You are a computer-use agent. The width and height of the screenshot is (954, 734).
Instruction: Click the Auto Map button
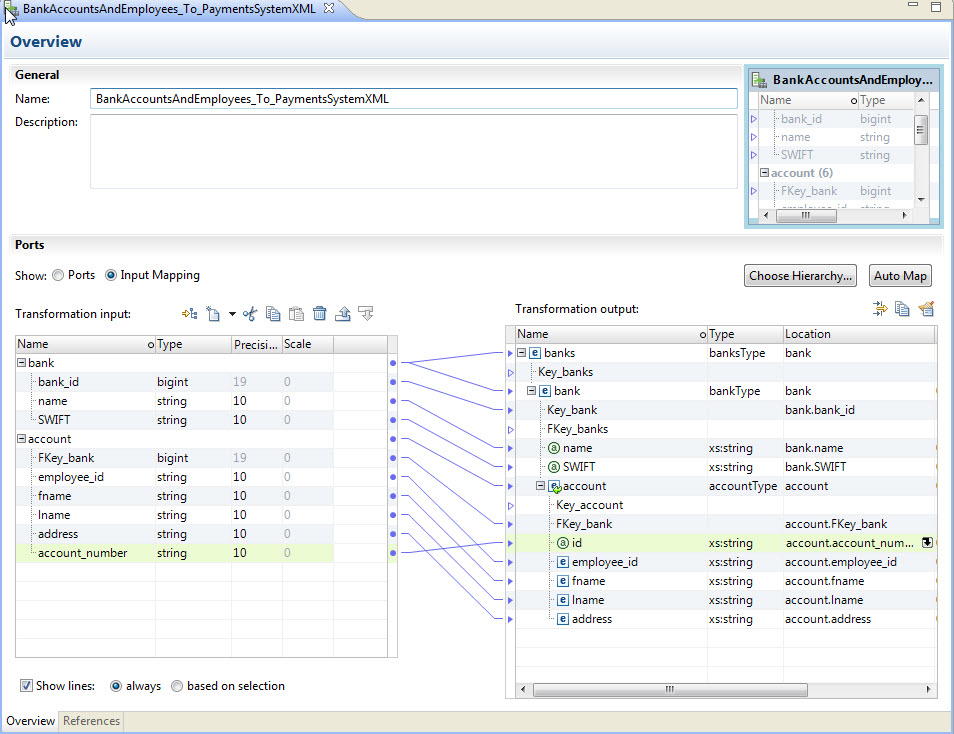[x=900, y=276]
